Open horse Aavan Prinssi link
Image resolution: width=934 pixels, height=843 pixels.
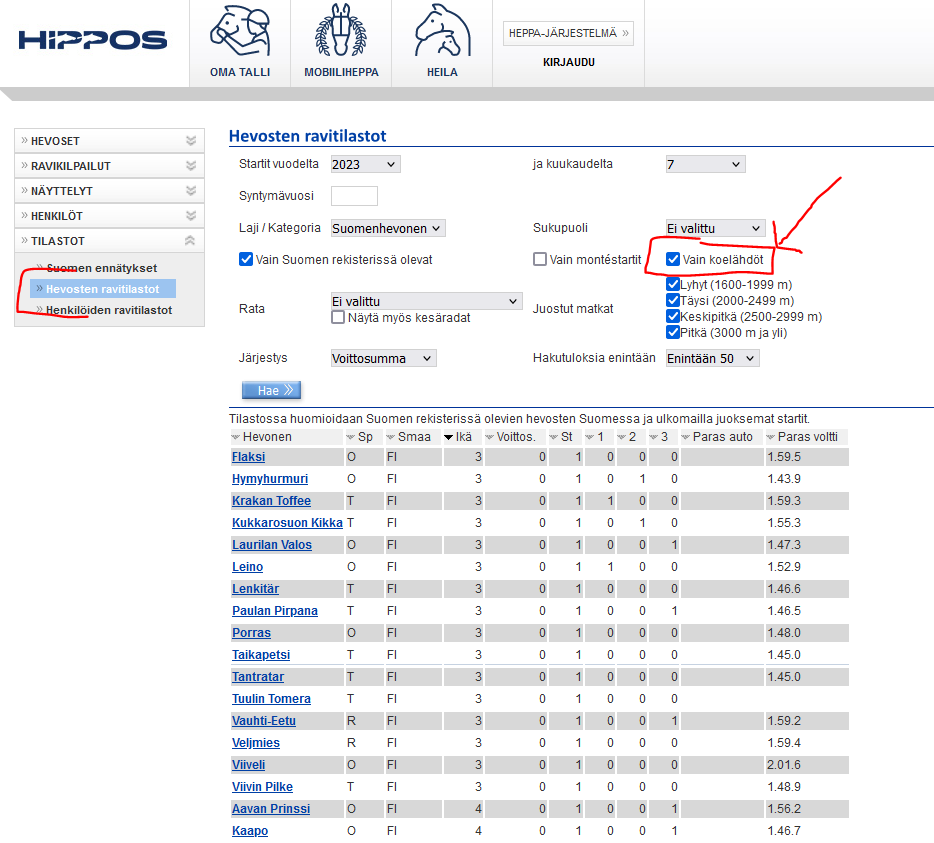[271, 809]
